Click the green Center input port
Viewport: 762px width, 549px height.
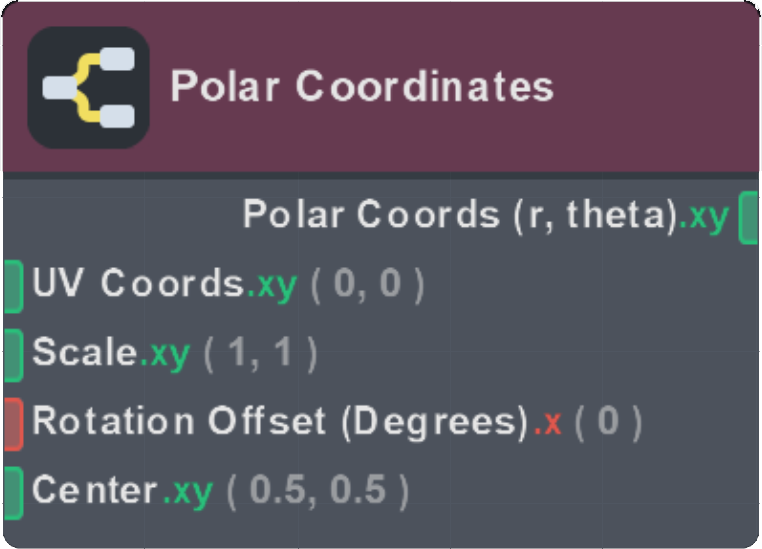click(12, 490)
